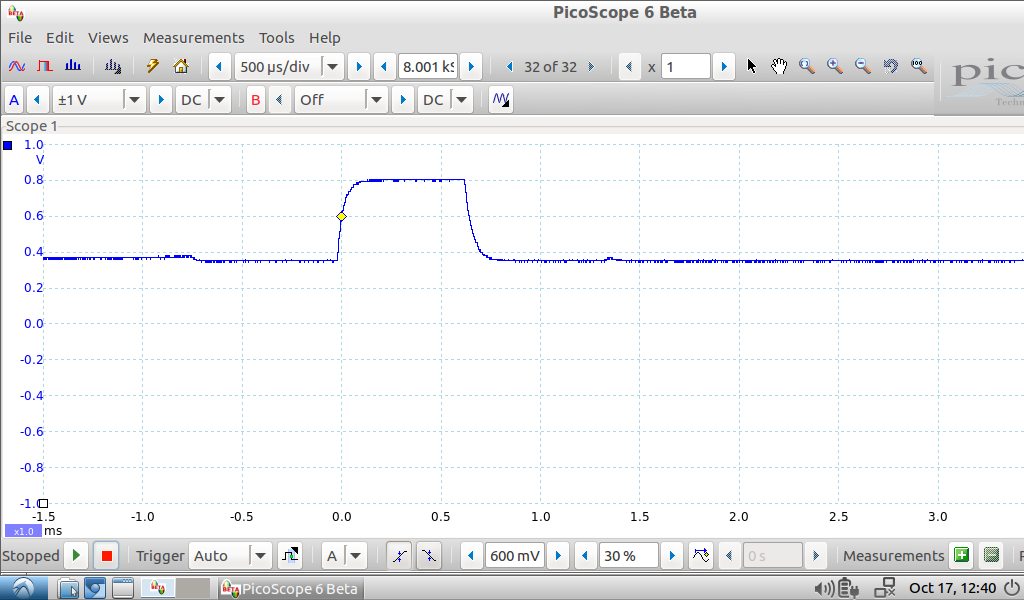The height and width of the screenshot is (600, 1024).
Task: Open the Tools menu
Action: point(276,38)
